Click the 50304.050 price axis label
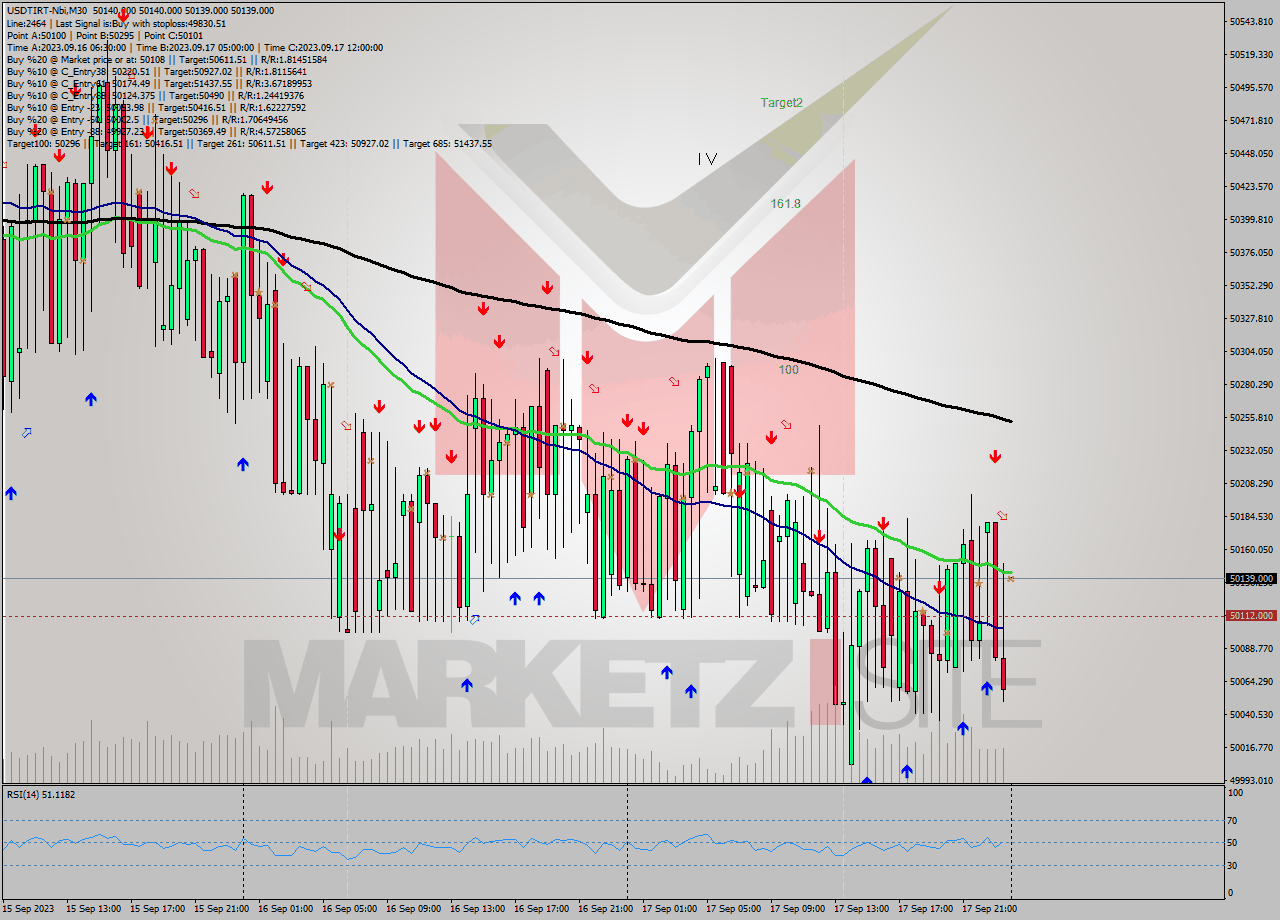 1251,351
